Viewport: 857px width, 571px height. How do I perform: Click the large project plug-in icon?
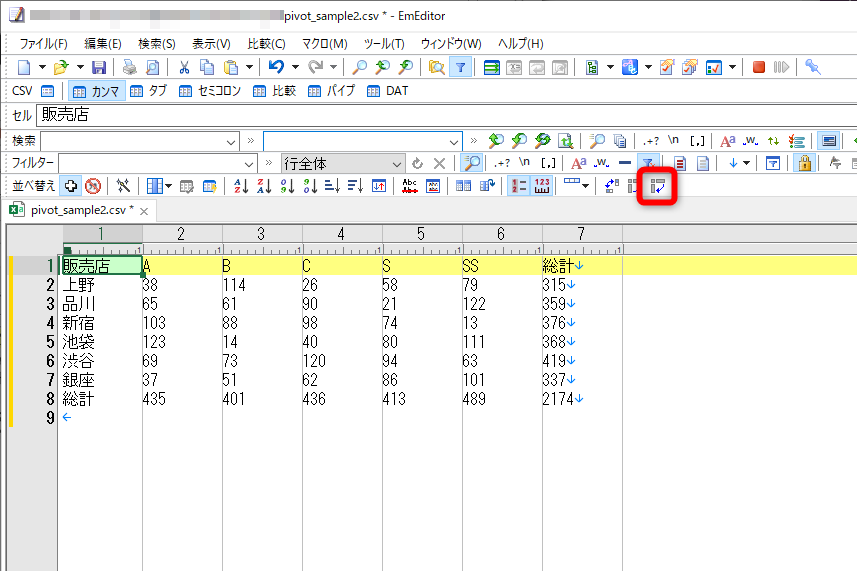[630, 67]
